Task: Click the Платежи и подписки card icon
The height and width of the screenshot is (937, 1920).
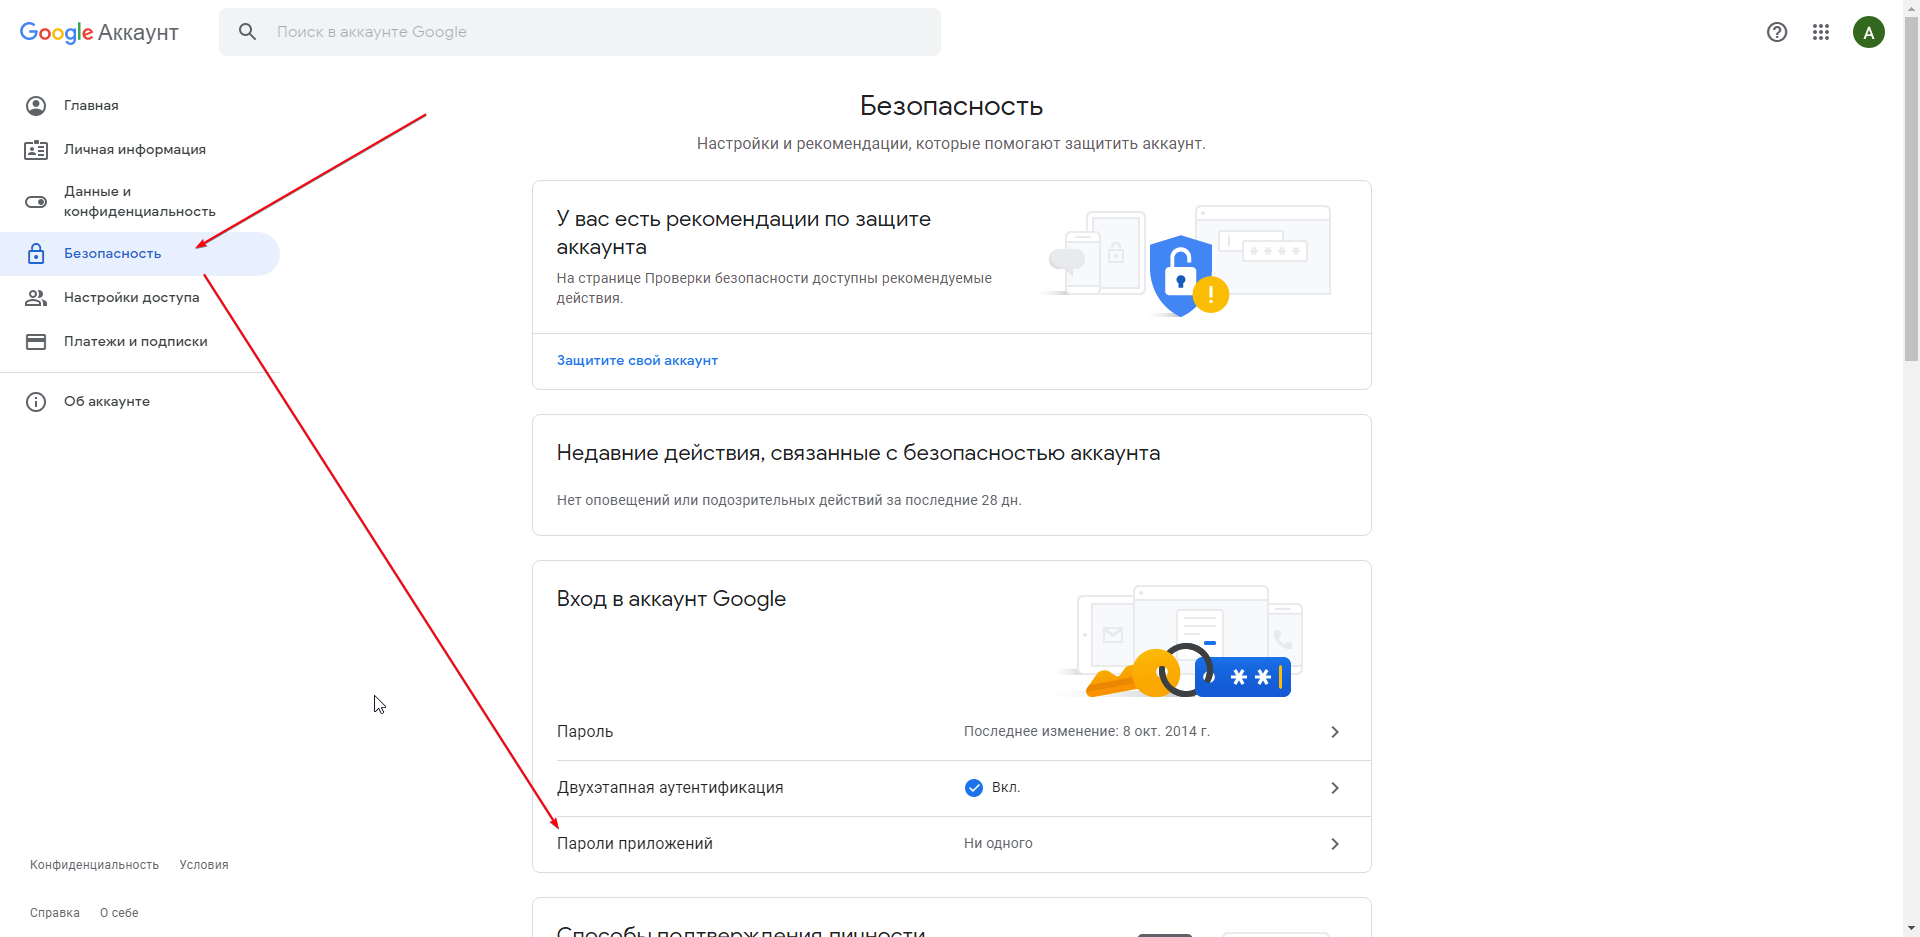Action: coord(36,342)
